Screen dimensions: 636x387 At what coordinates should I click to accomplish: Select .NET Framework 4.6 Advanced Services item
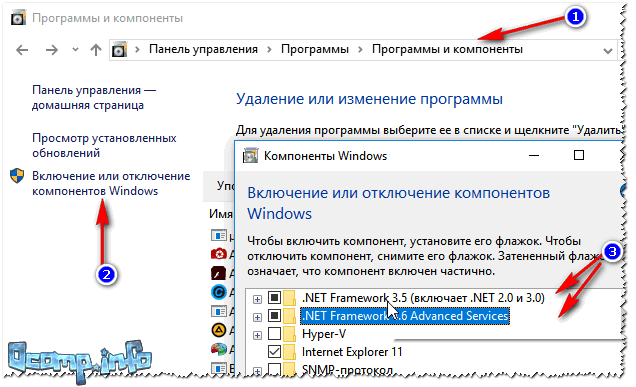tap(405, 316)
